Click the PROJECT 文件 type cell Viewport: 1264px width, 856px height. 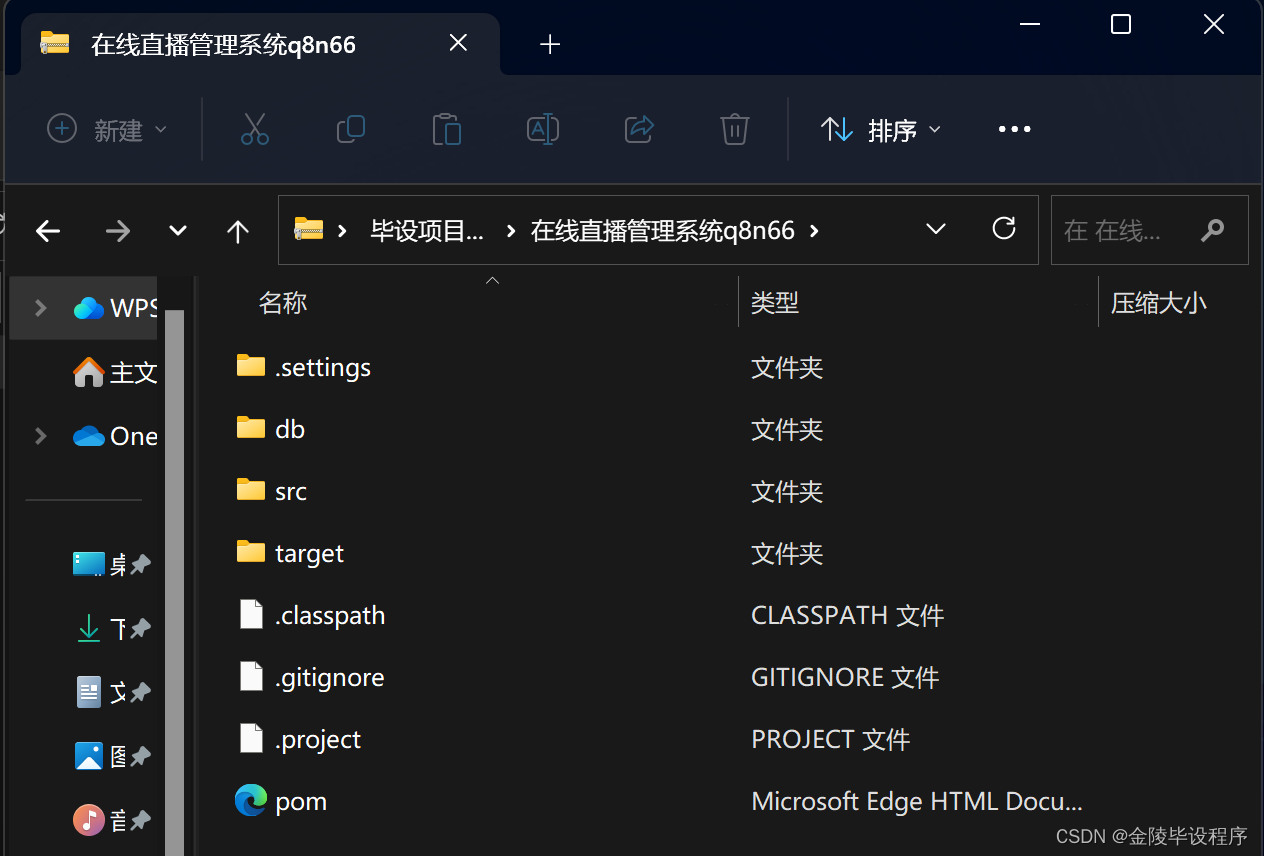830,739
